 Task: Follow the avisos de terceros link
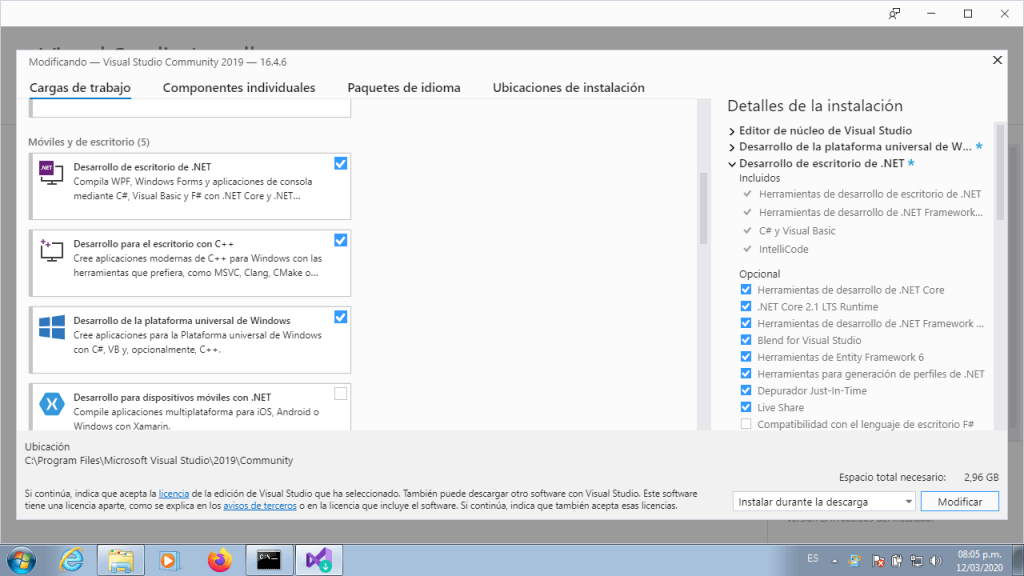(x=259, y=506)
